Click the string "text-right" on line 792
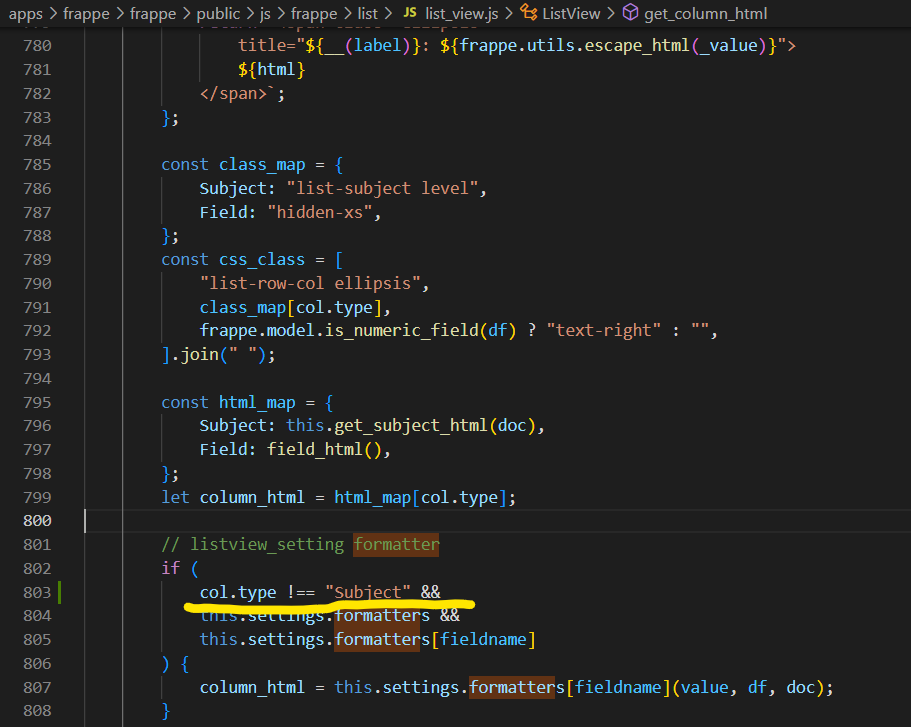 pyautogui.click(x=604, y=331)
